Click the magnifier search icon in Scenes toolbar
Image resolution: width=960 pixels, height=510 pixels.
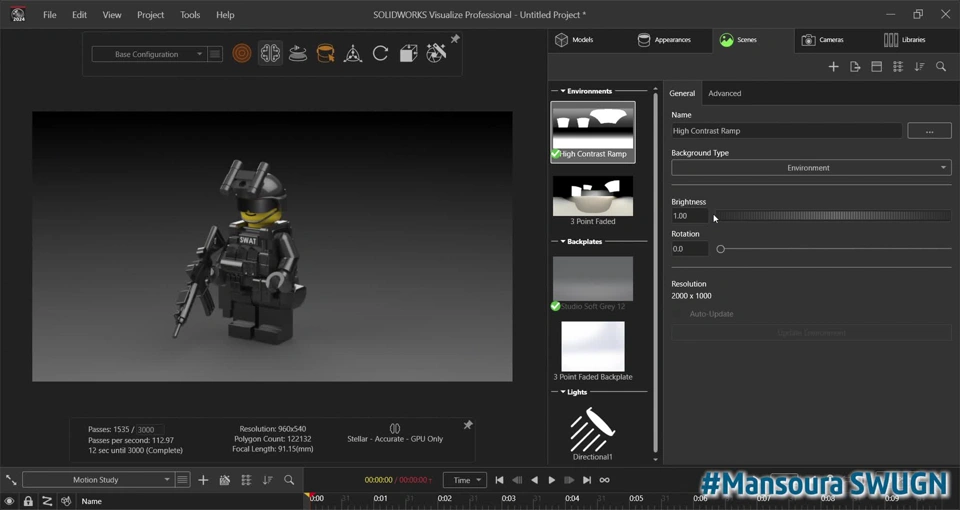click(941, 67)
